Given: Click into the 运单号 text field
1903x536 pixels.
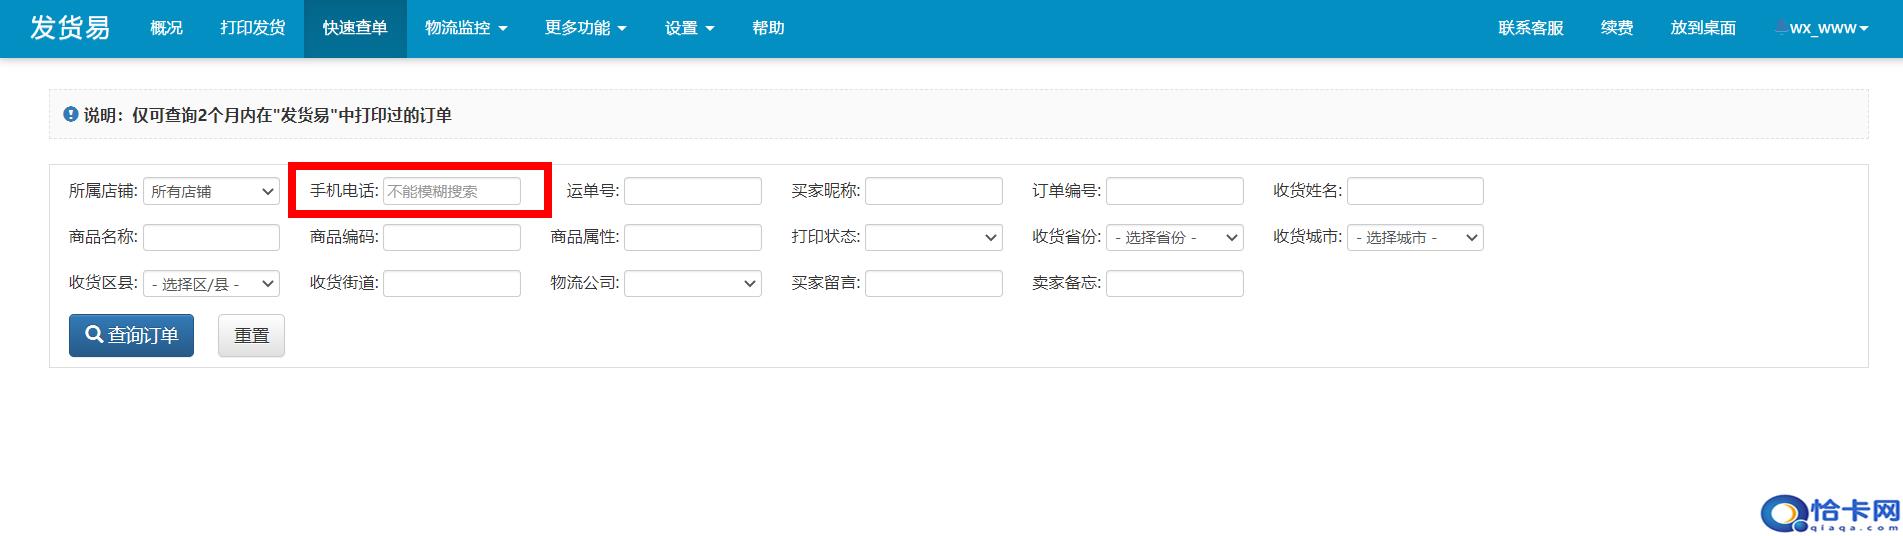Looking at the screenshot, I should (x=692, y=191).
